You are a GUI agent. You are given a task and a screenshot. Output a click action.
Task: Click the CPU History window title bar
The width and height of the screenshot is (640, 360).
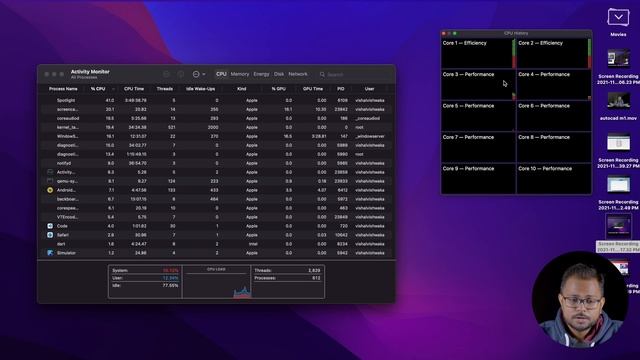click(516, 33)
